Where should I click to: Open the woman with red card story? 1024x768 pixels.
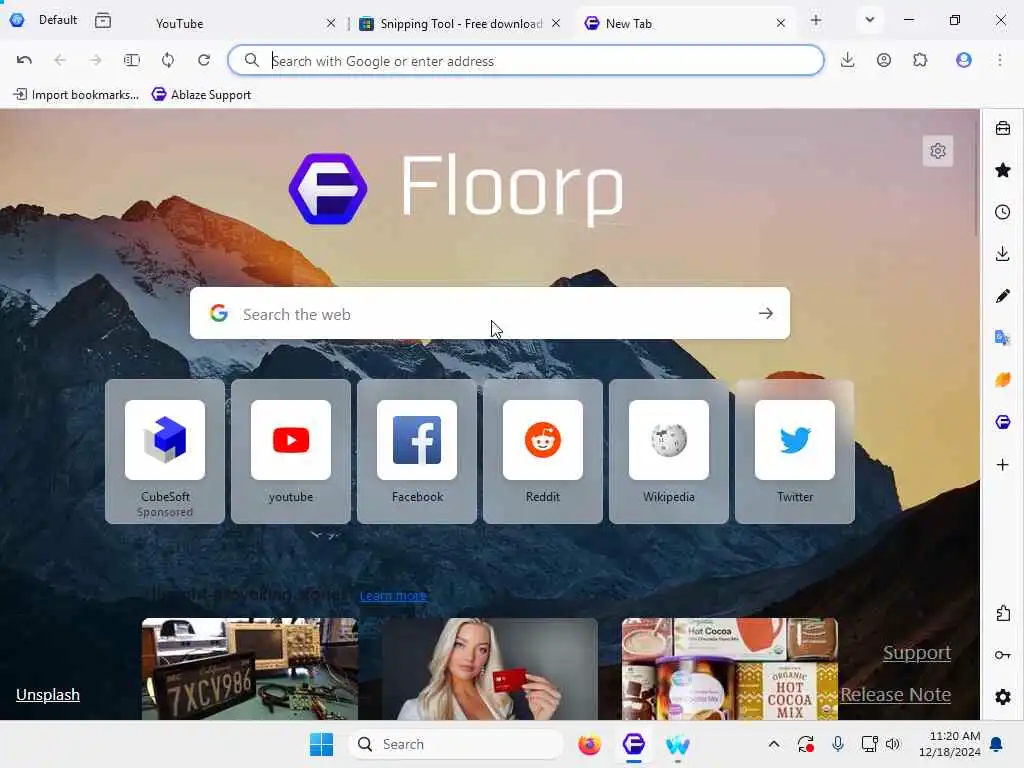490,669
